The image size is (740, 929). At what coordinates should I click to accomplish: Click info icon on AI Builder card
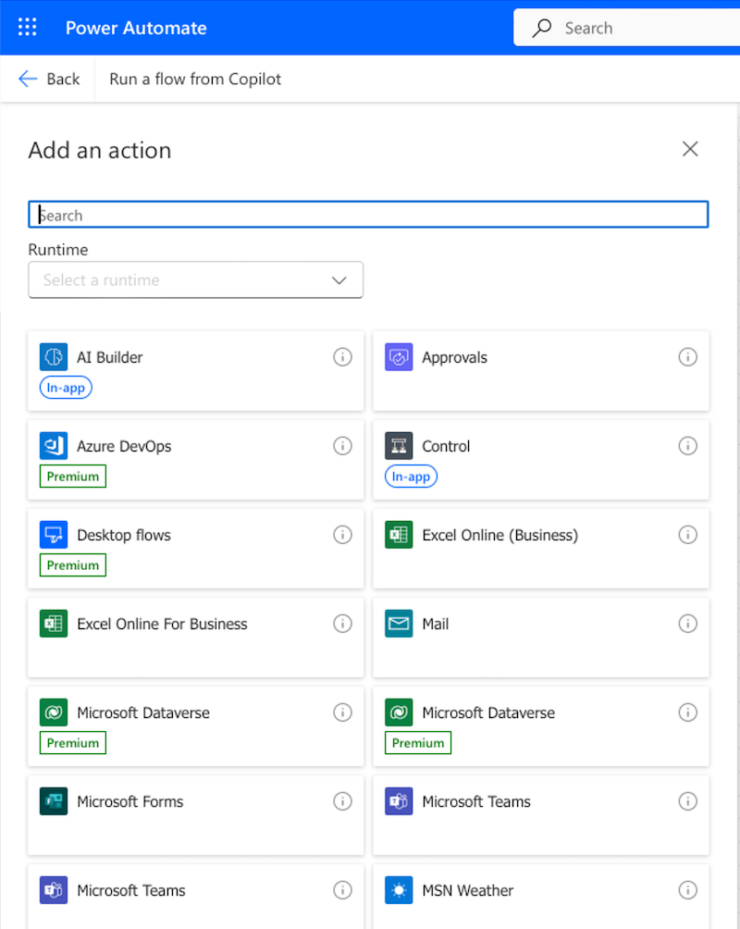(342, 356)
